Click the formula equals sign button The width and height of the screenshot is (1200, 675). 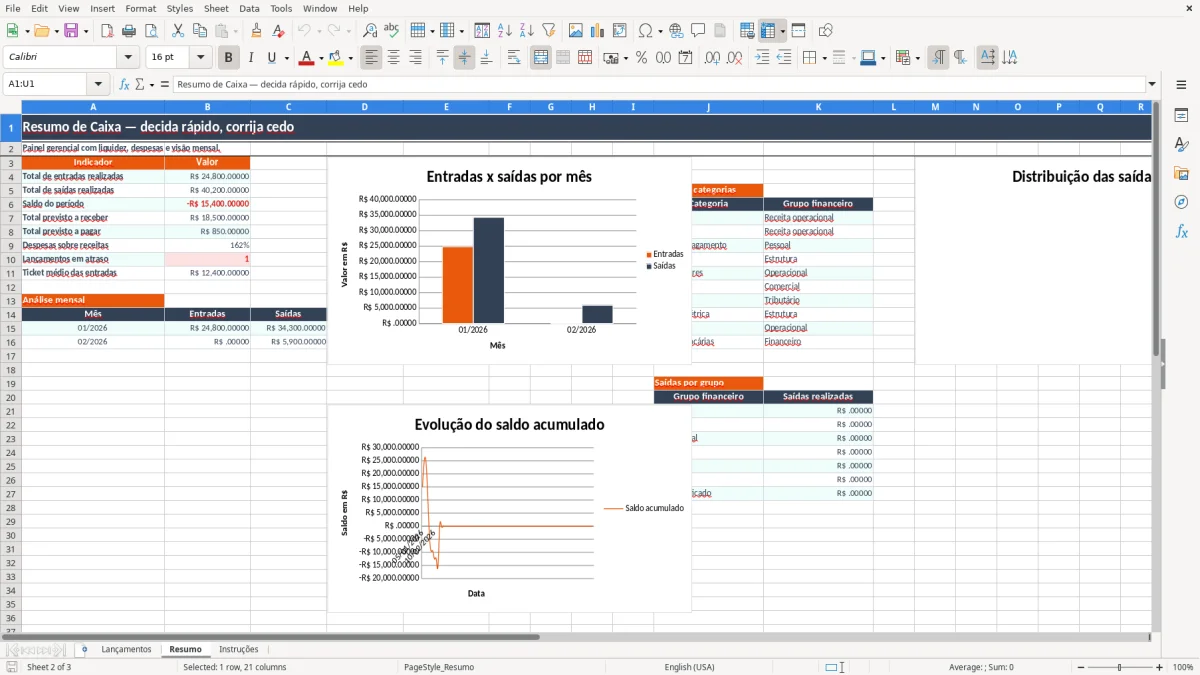tap(165, 85)
